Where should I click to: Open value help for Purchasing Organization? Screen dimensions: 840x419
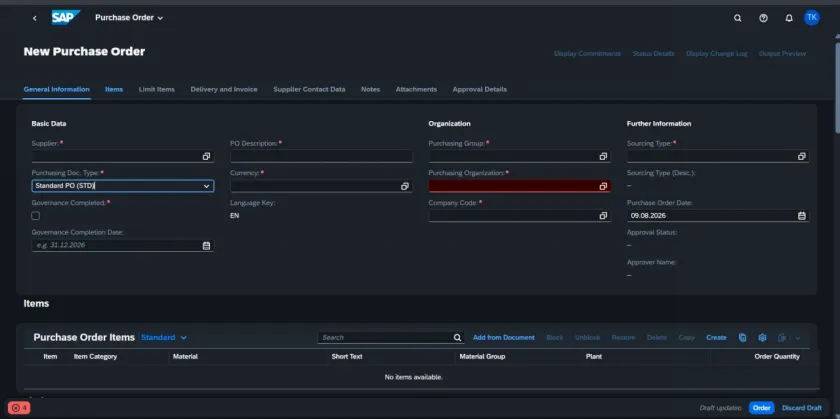point(603,186)
